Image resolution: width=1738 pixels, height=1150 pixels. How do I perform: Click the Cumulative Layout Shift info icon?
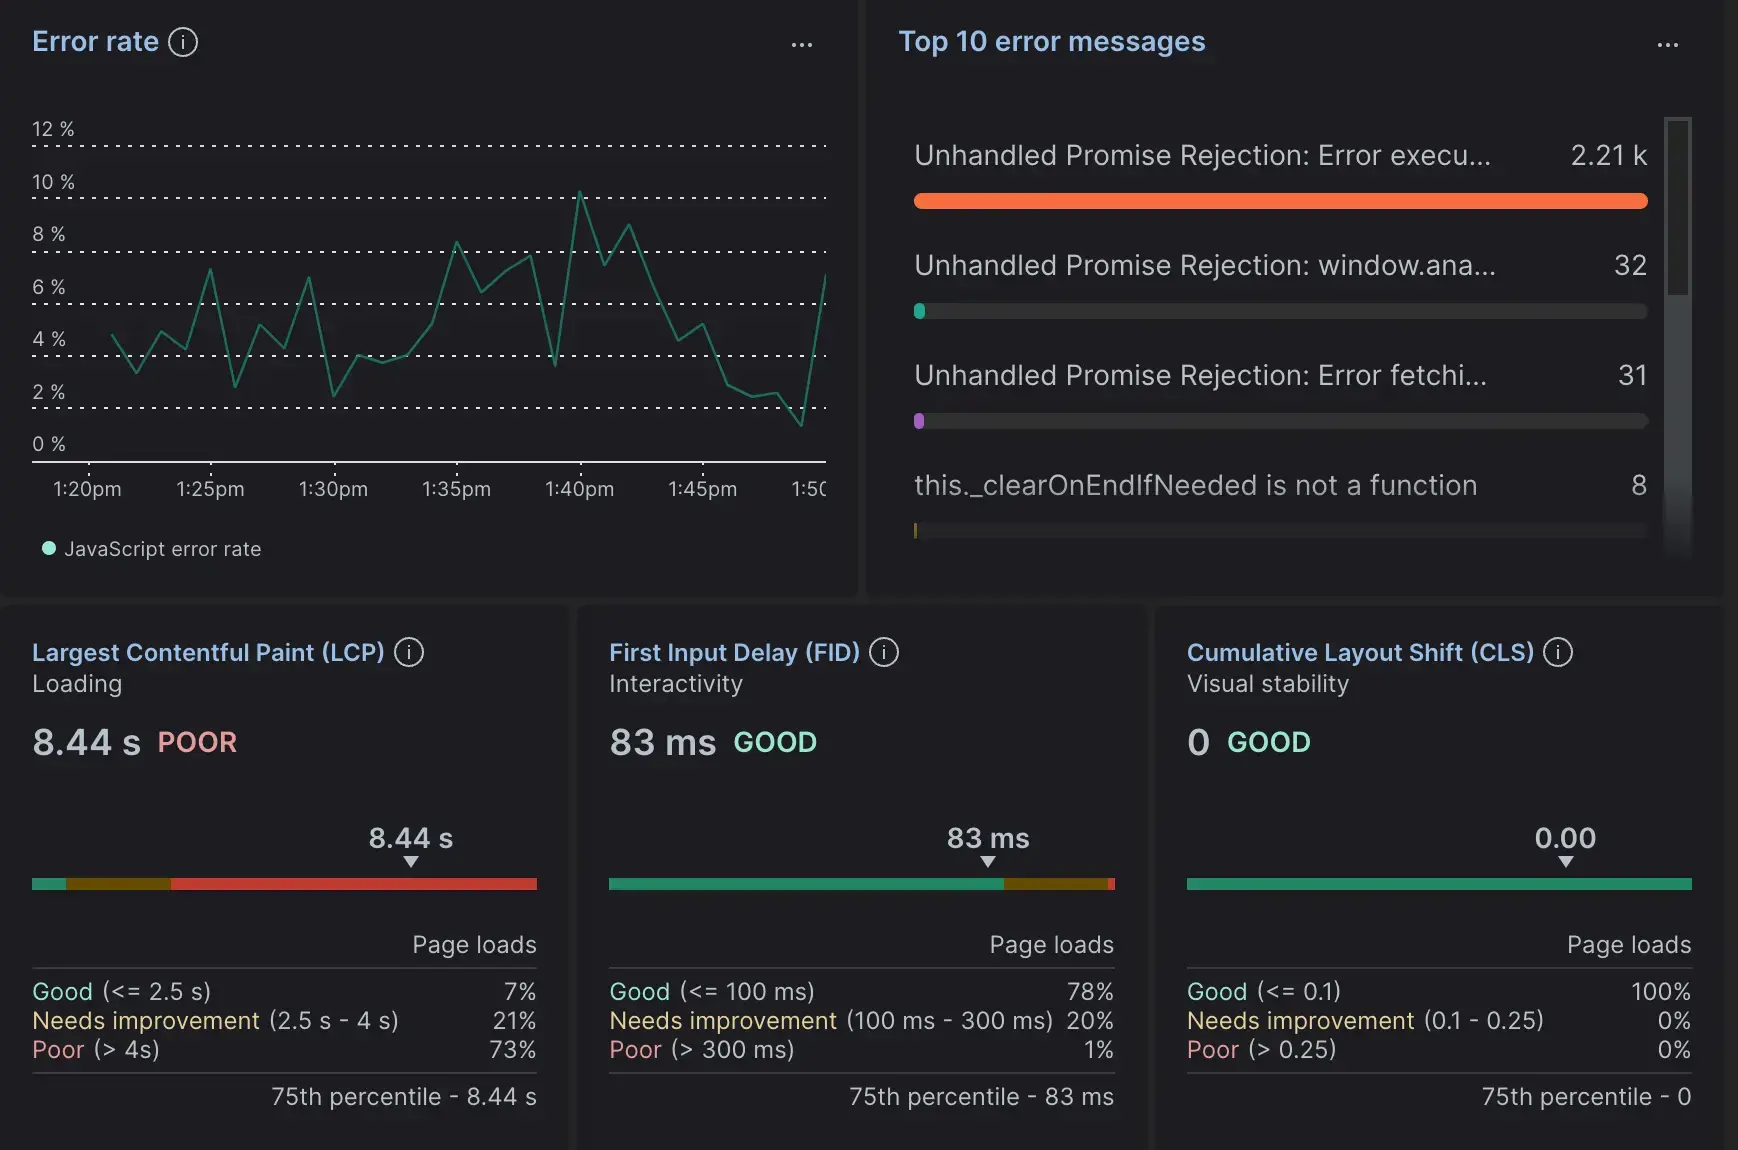click(x=1558, y=652)
